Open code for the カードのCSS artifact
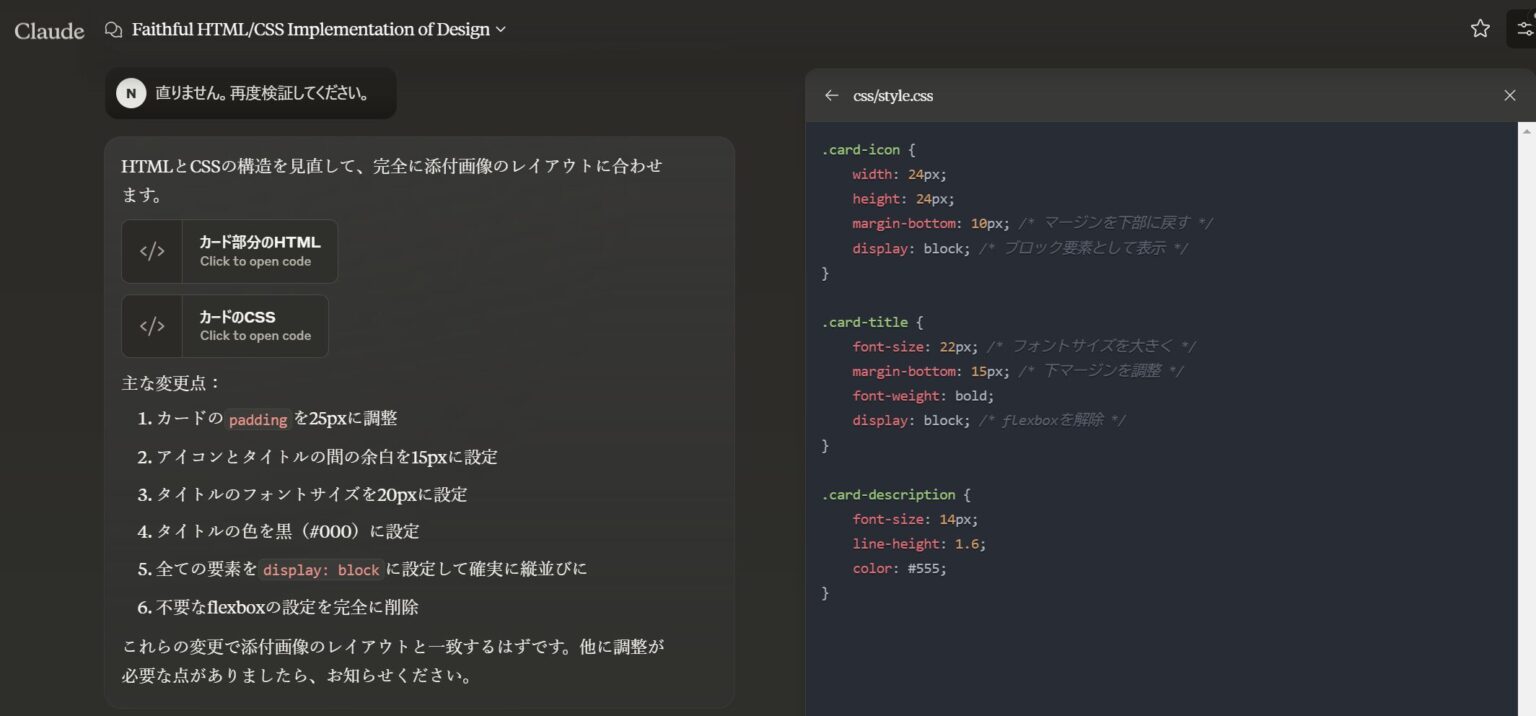 click(x=248, y=326)
